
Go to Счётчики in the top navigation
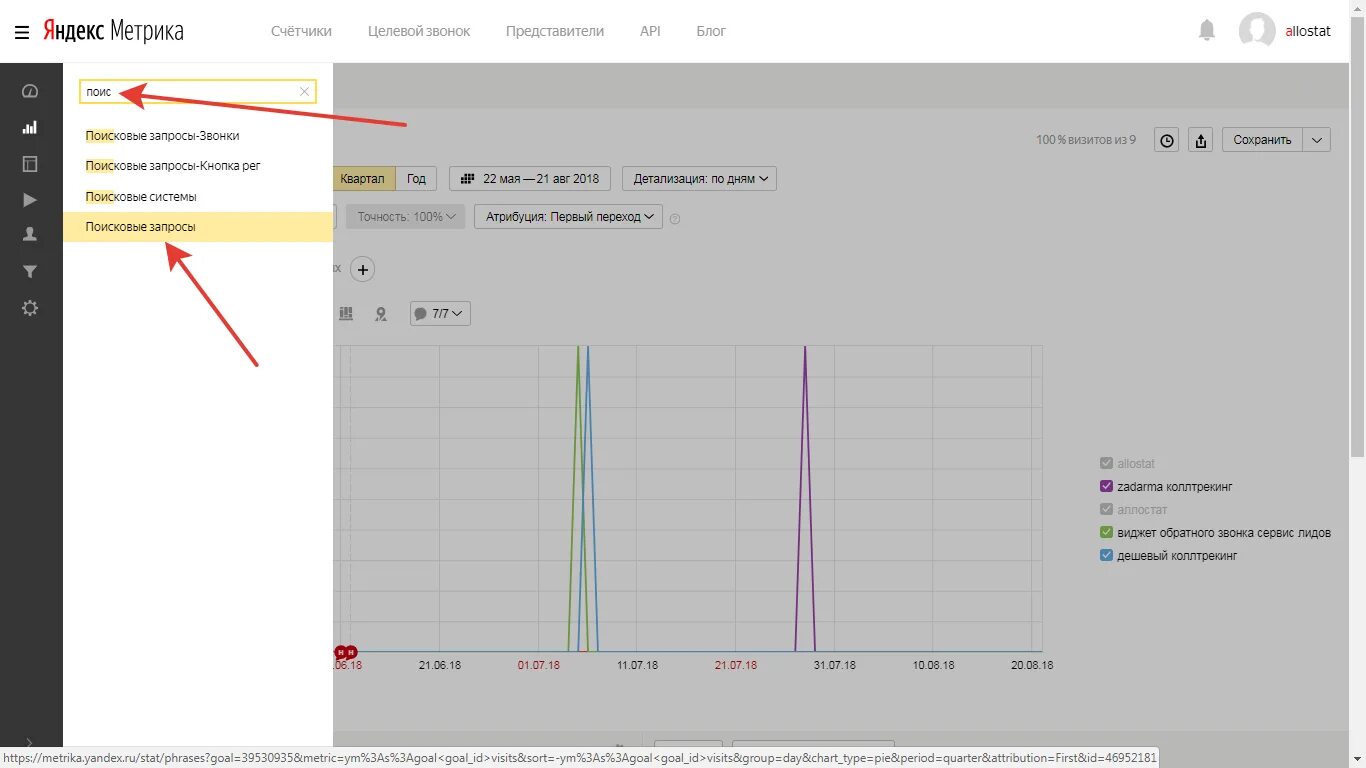tap(301, 31)
